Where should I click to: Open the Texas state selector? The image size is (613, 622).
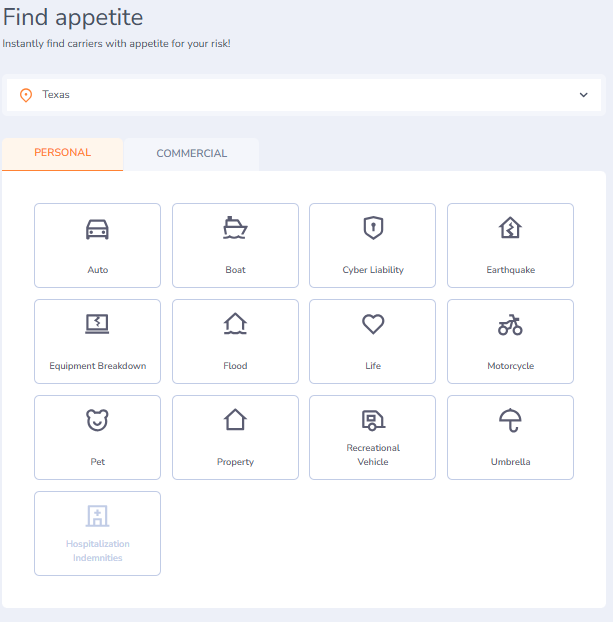[300, 95]
